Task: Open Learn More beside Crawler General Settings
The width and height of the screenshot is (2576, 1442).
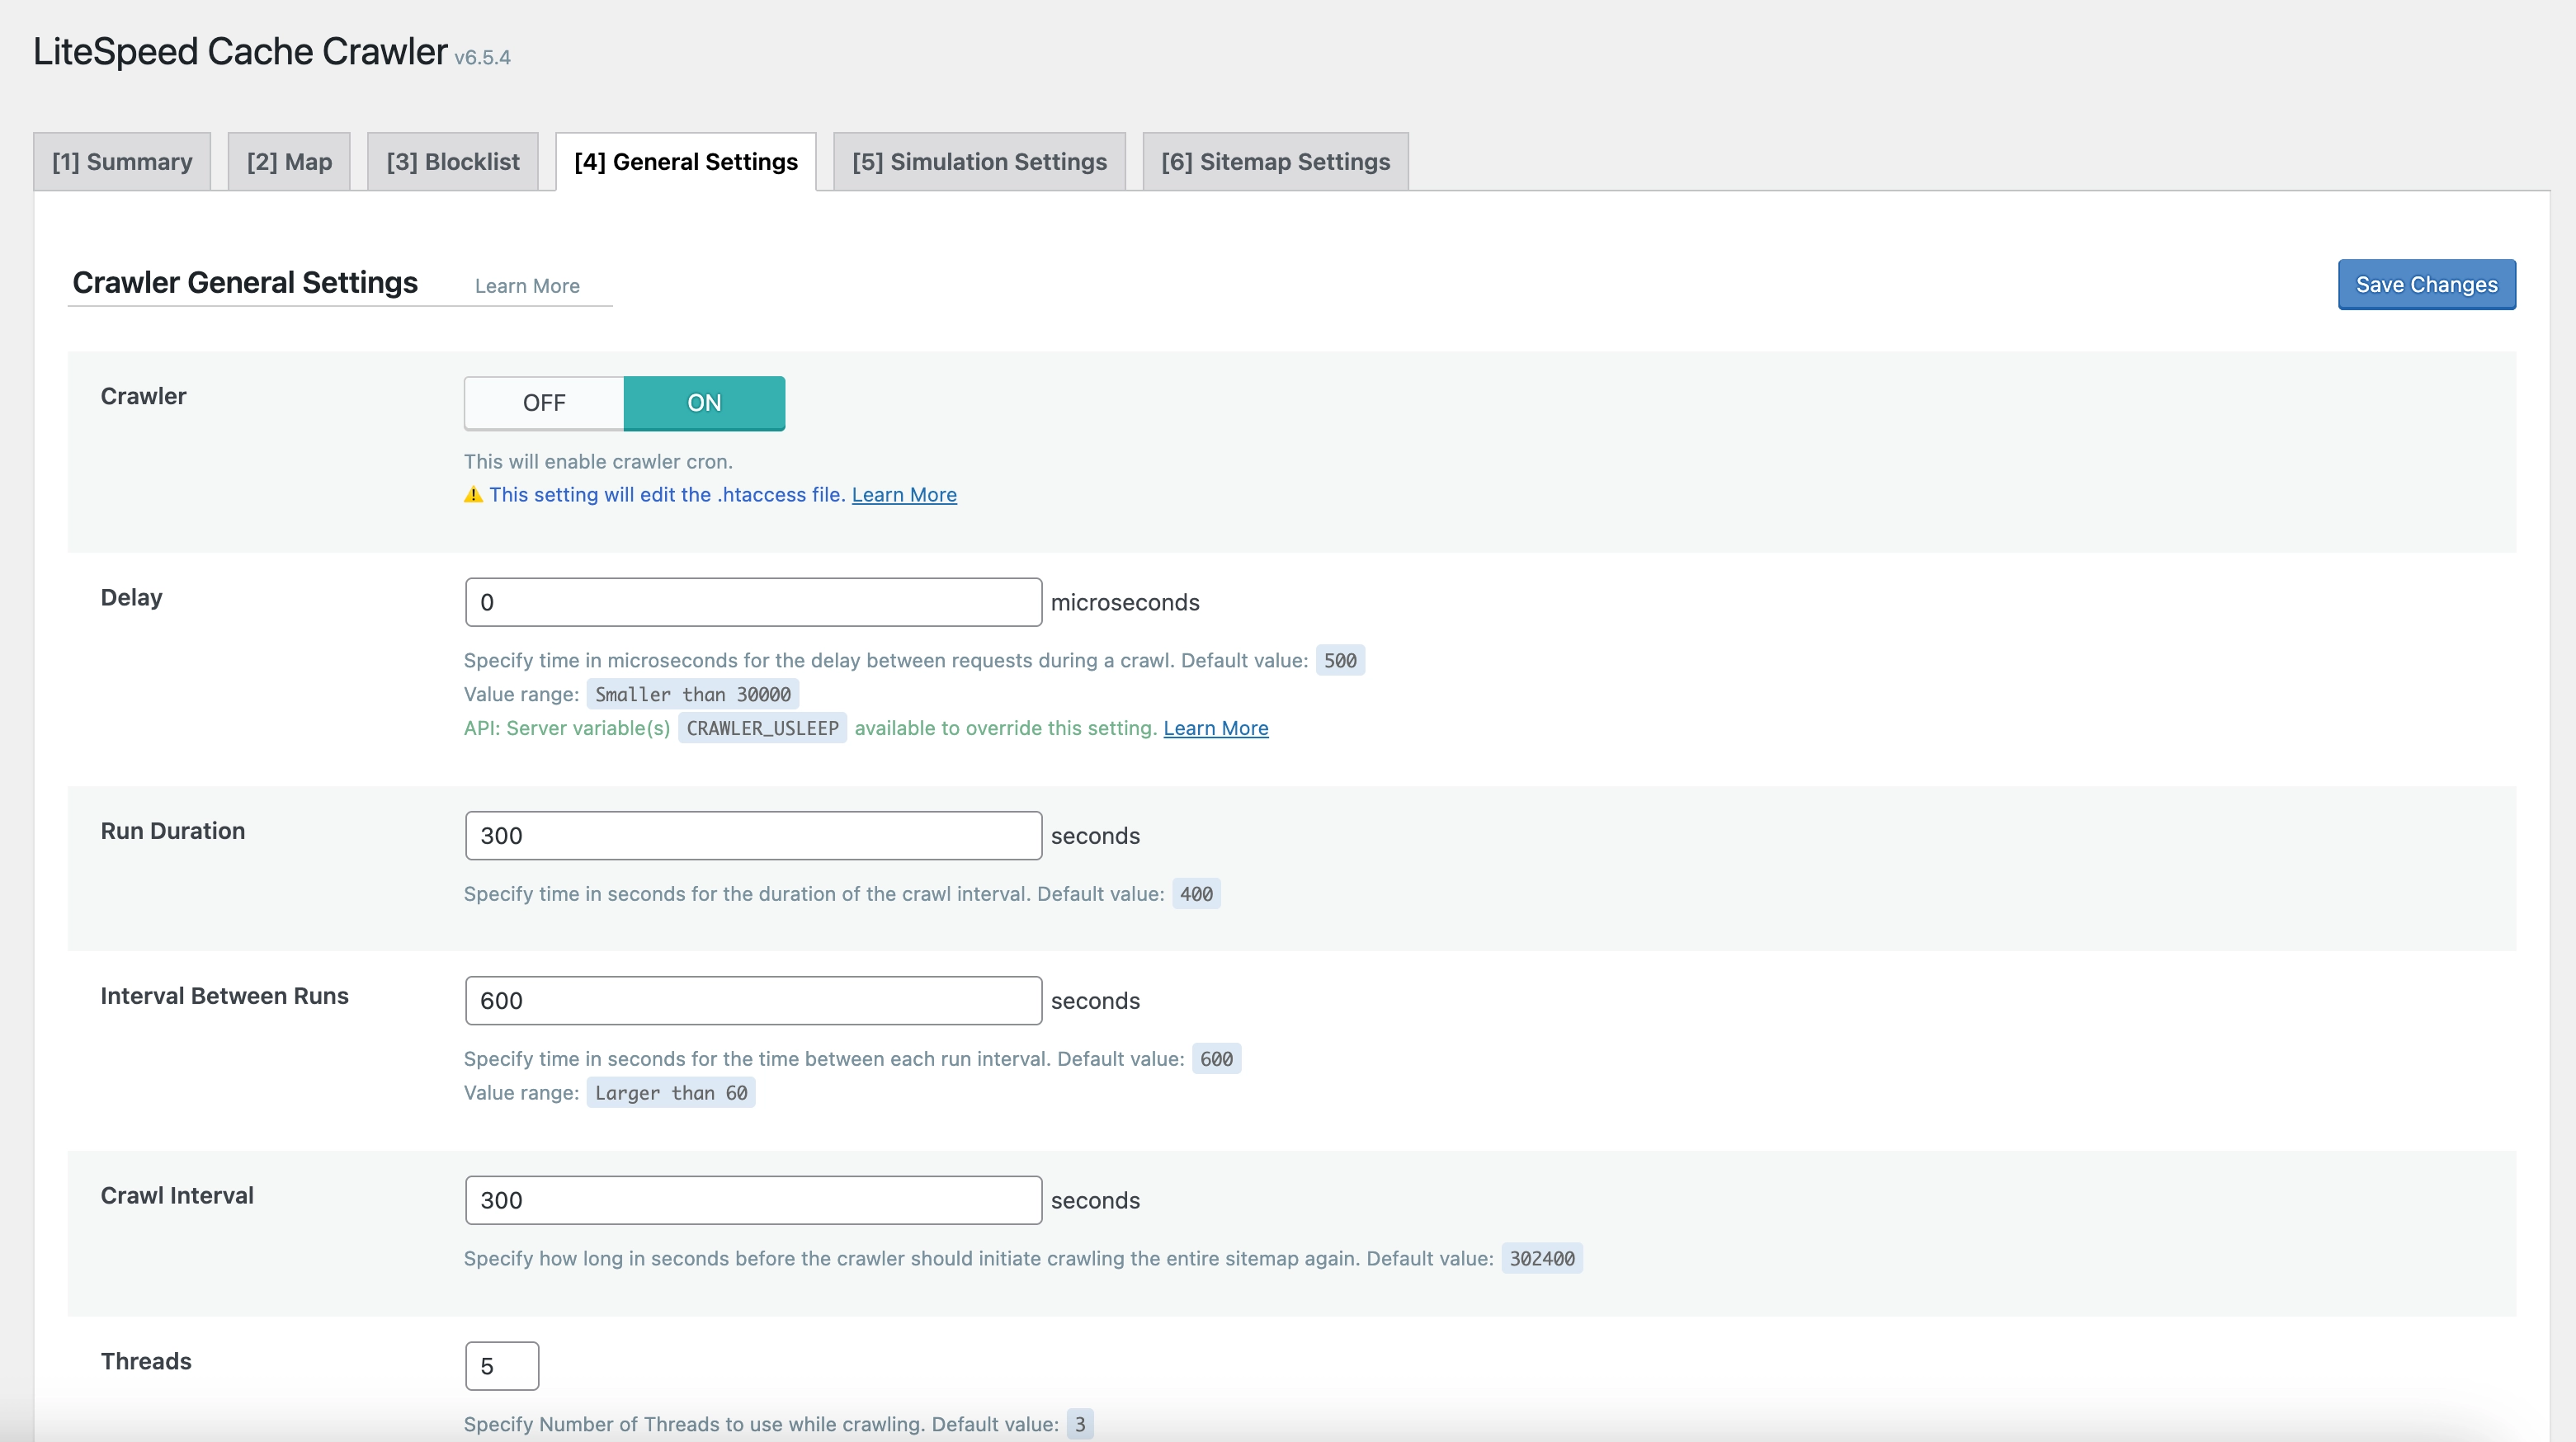Action: tap(527, 286)
